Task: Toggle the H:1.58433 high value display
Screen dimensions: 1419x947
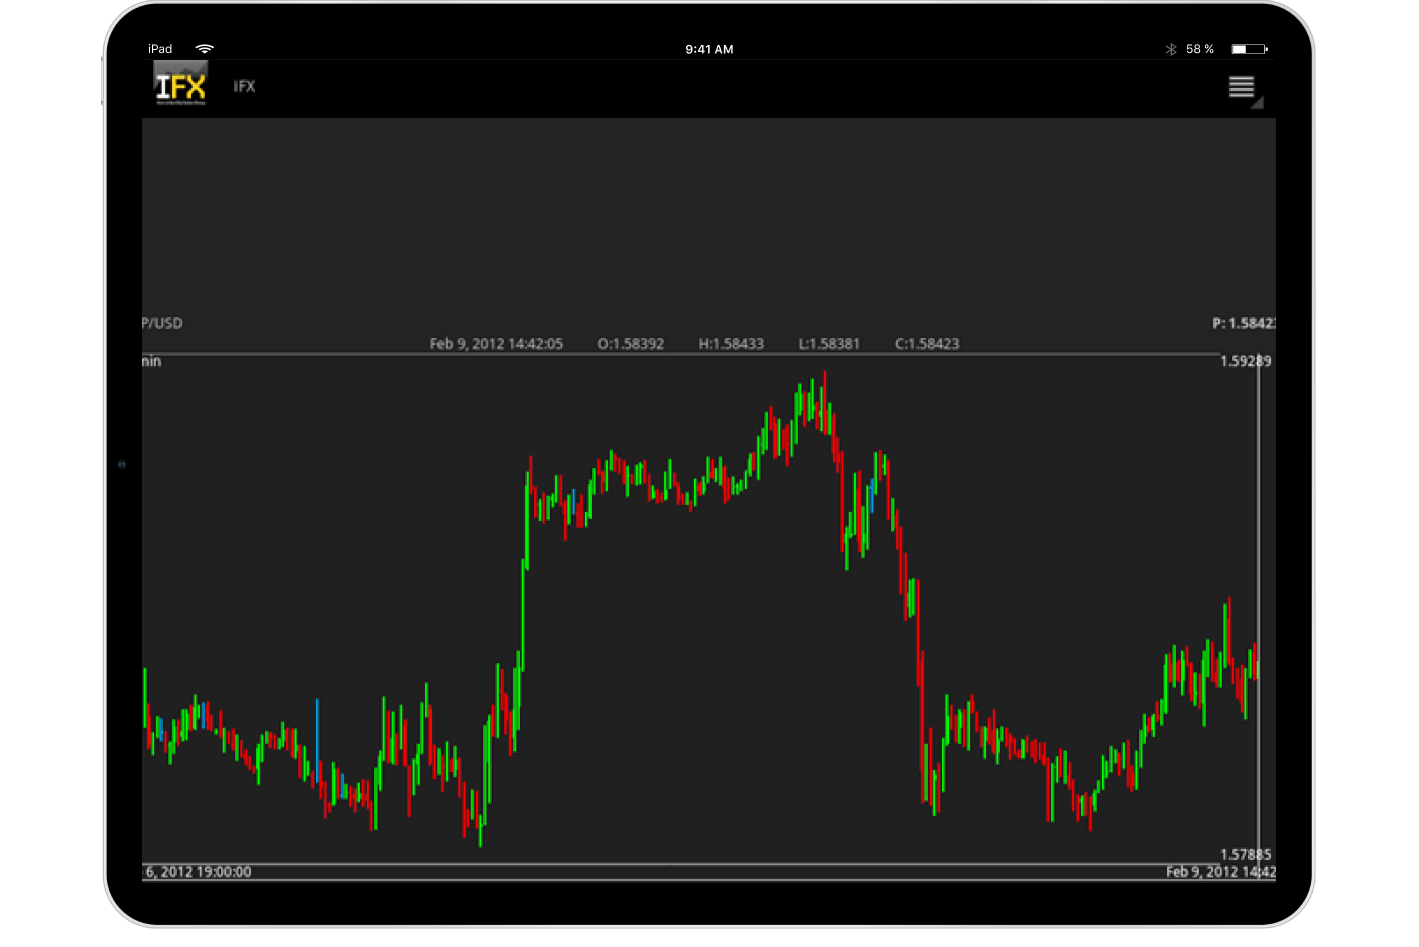Action: (x=731, y=343)
